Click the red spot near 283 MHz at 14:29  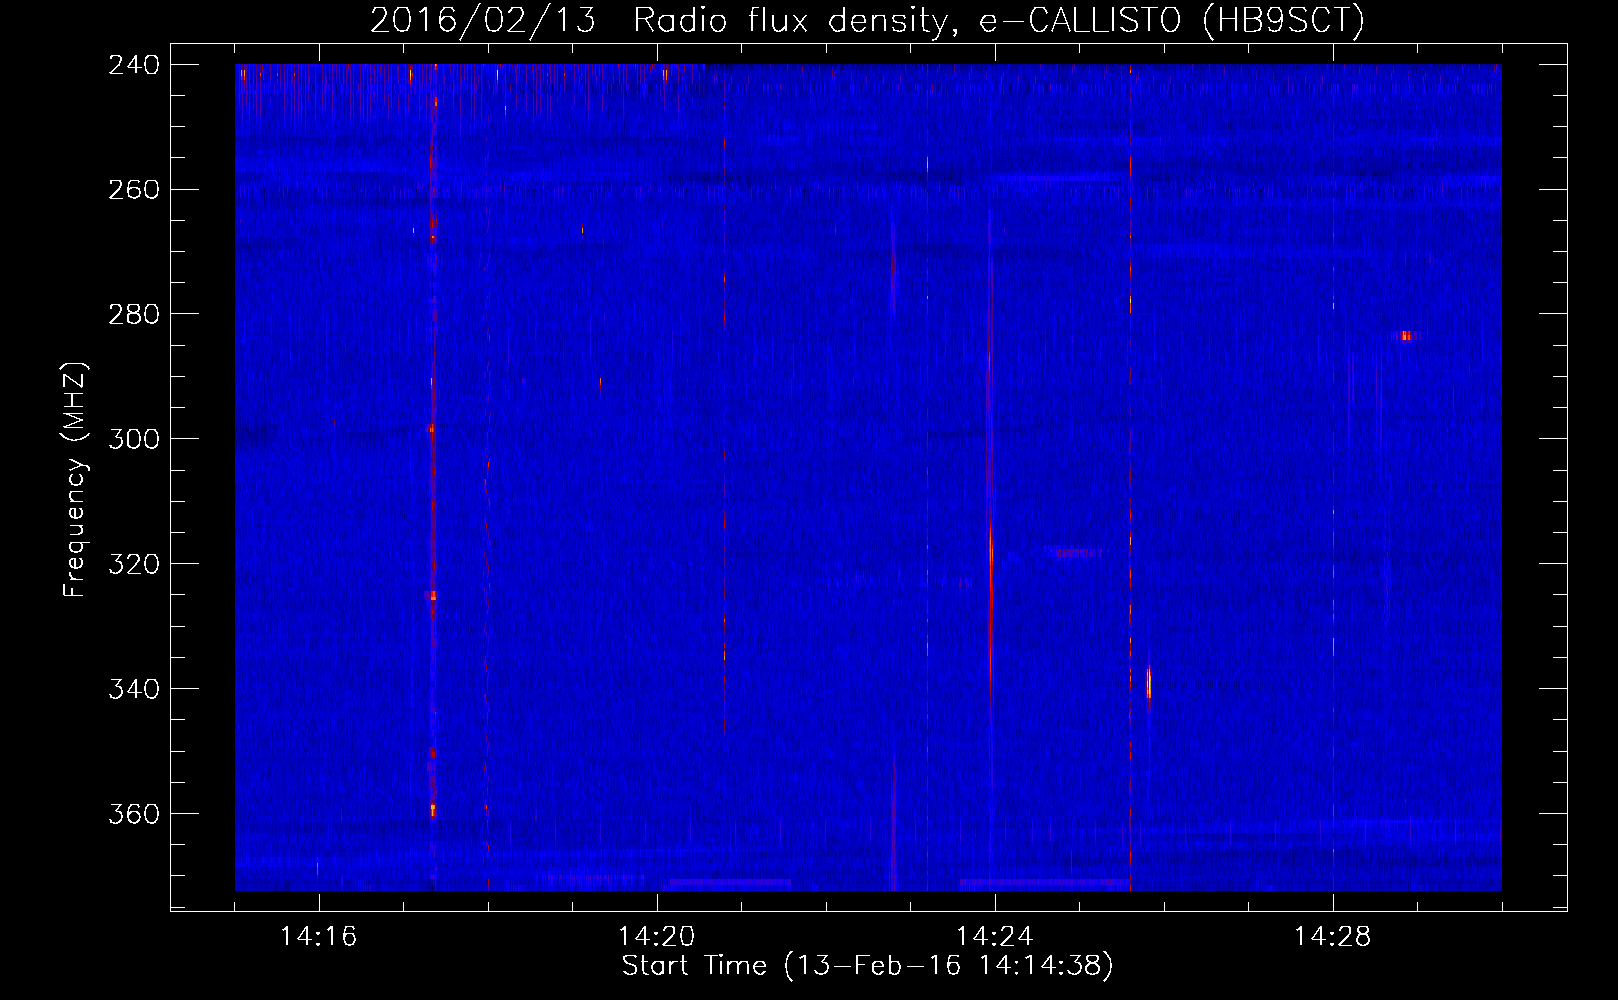click(x=1406, y=336)
